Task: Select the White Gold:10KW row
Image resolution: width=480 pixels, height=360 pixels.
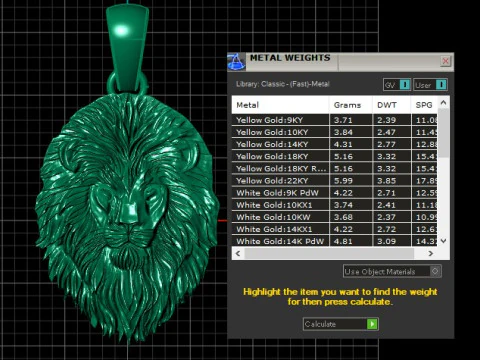Action: click(x=334, y=217)
